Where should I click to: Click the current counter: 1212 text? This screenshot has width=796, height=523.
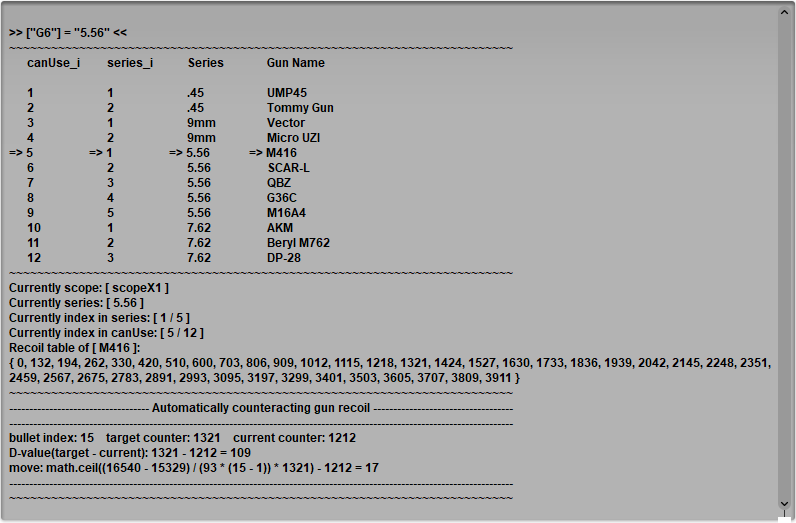[x=294, y=438]
